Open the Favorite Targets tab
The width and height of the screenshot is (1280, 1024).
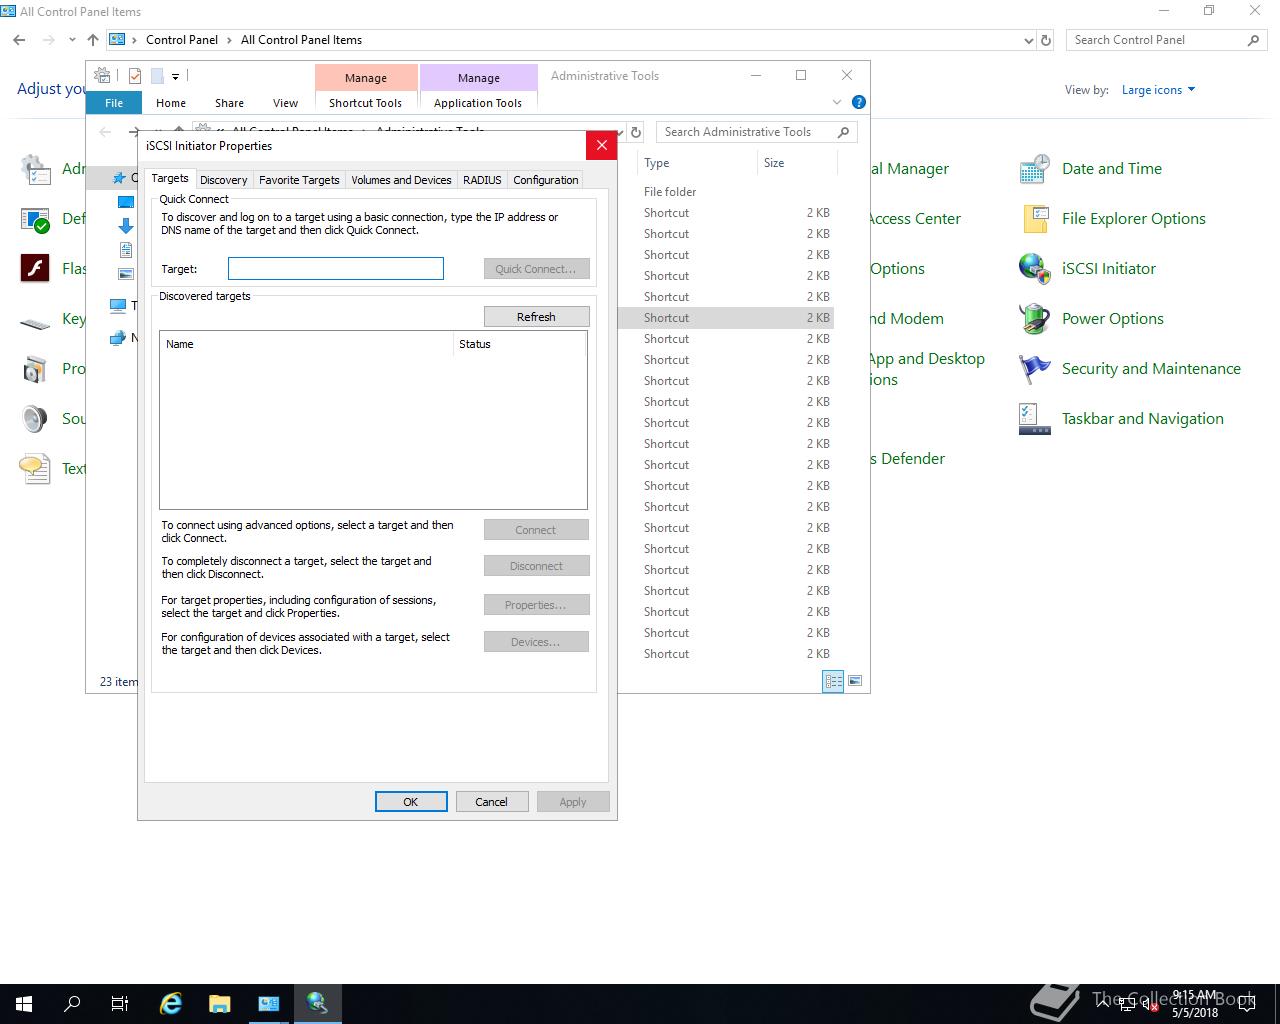click(x=299, y=180)
